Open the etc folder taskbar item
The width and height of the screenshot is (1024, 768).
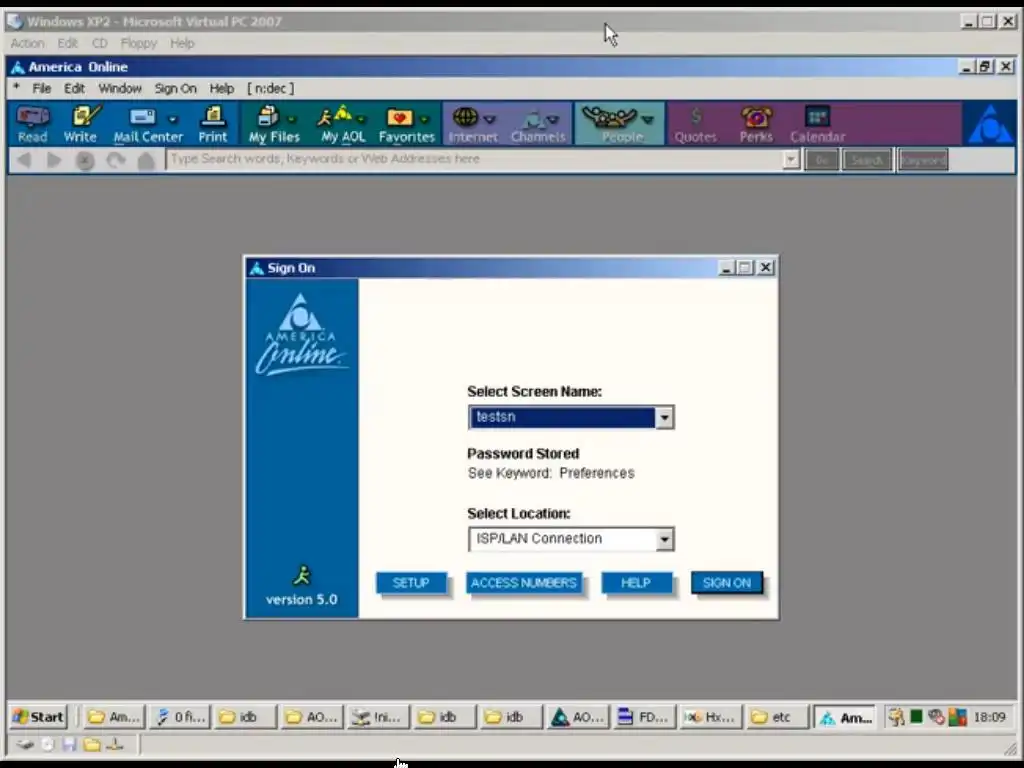click(777, 717)
